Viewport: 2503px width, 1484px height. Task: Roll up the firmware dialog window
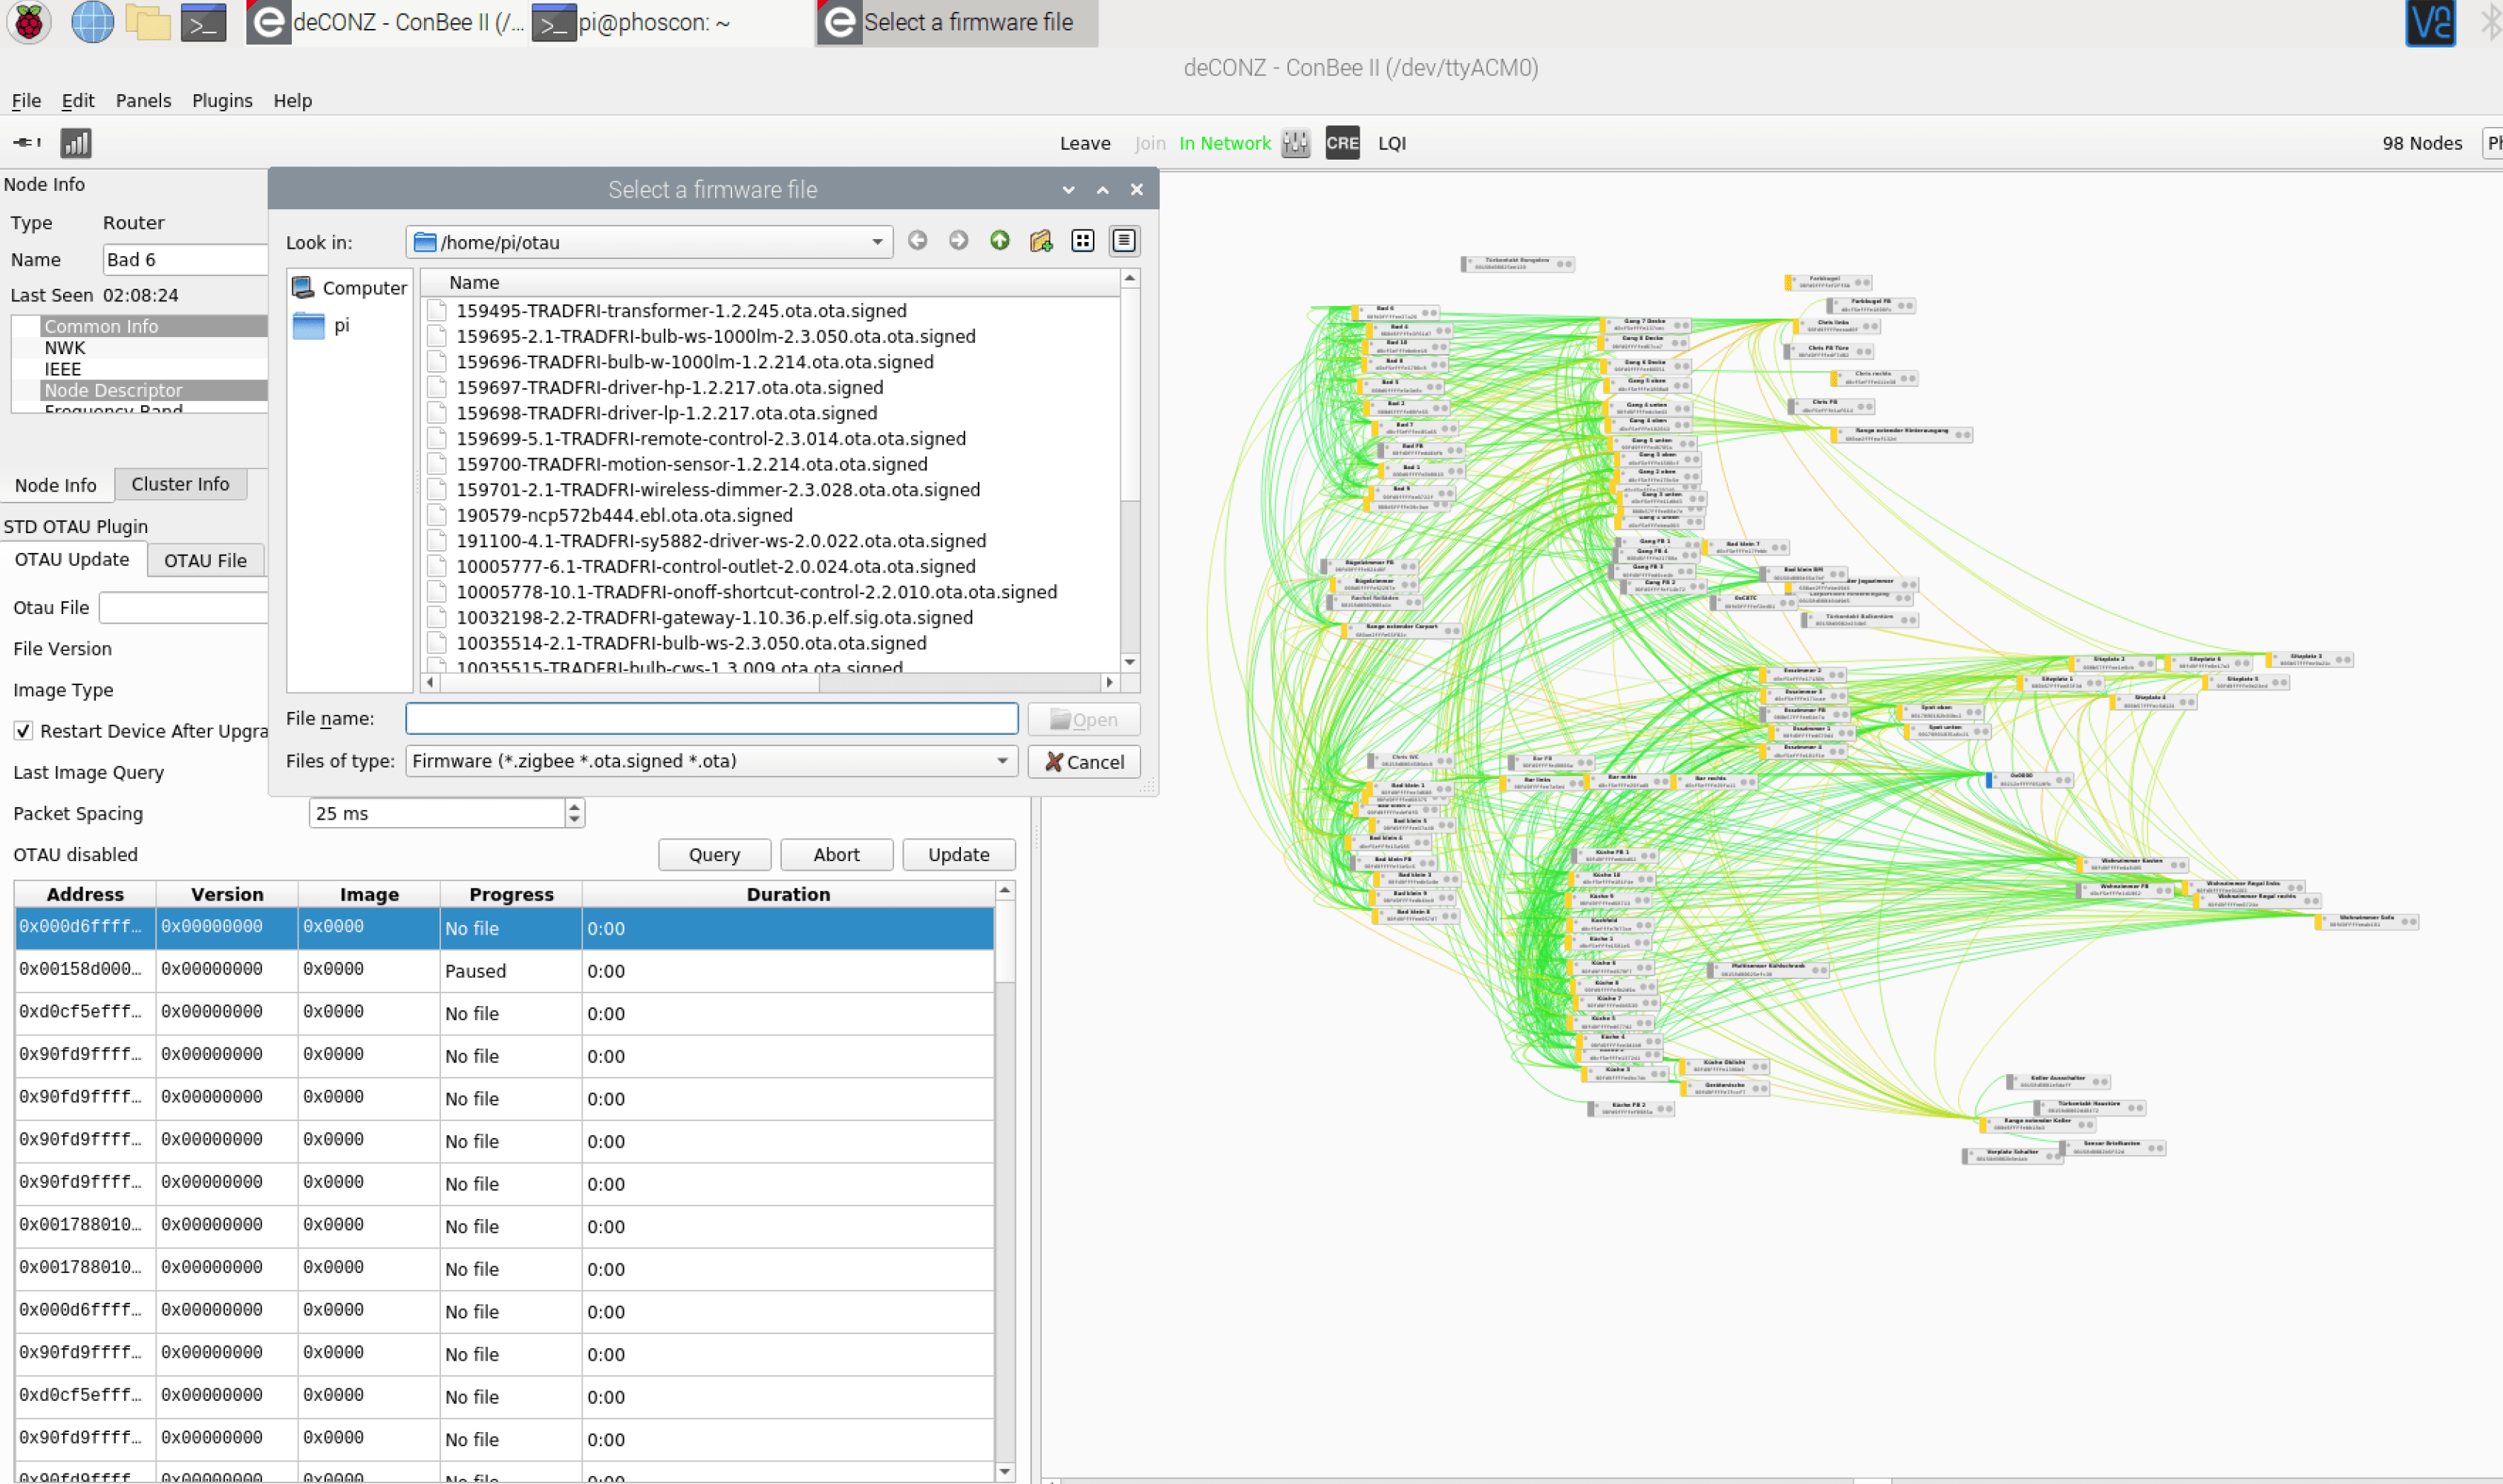[x=1068, y=189]
